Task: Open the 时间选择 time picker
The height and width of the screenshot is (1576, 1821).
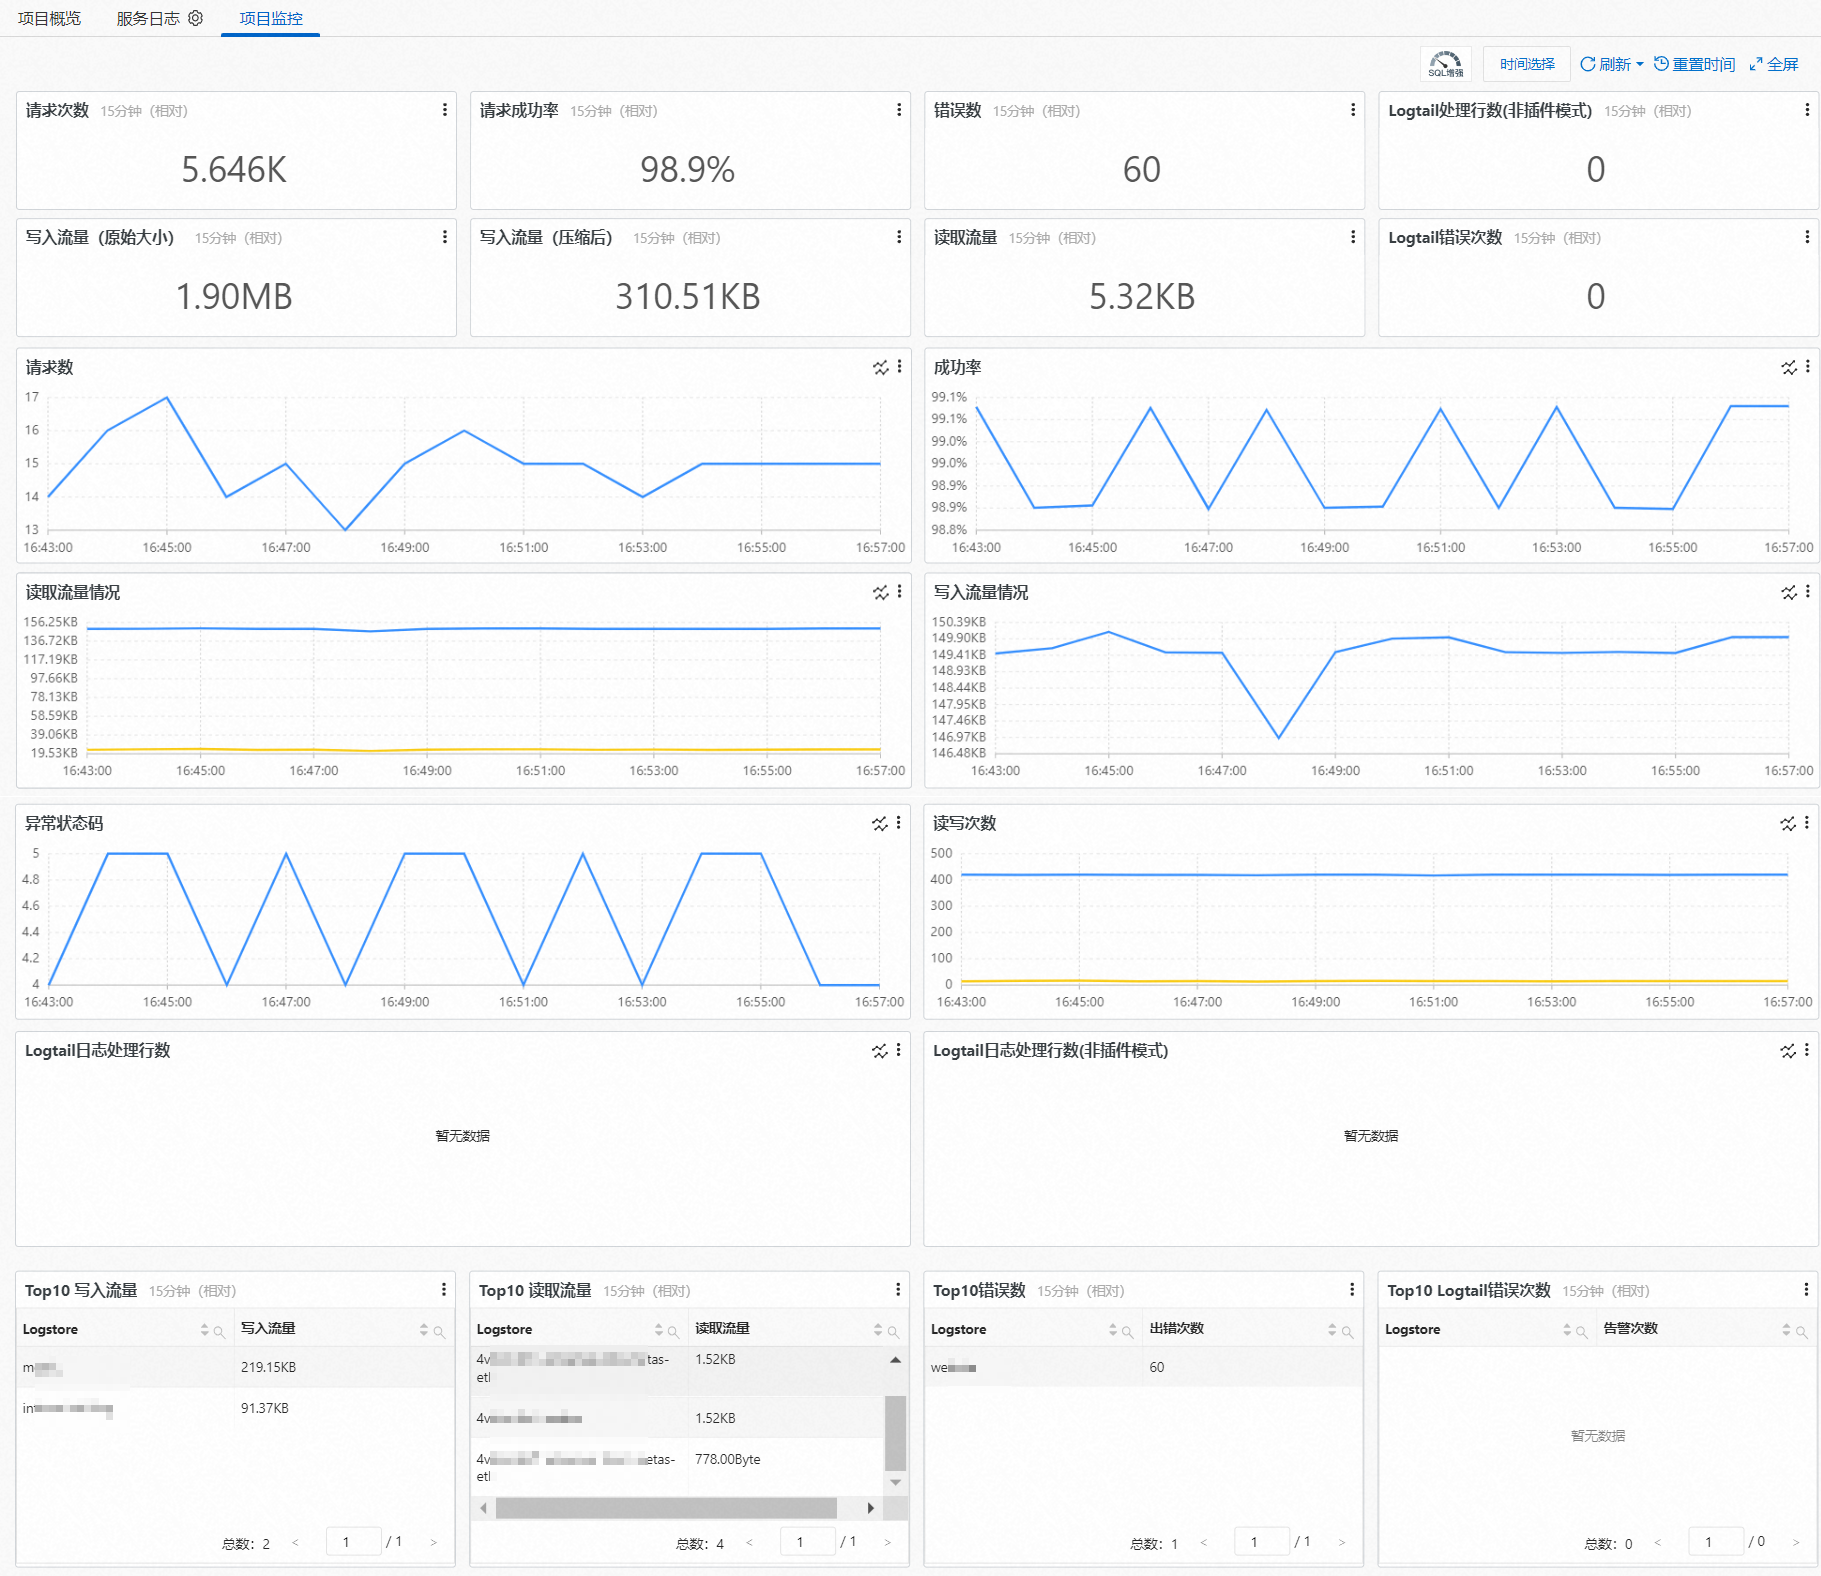Action: pos(1527,64)
